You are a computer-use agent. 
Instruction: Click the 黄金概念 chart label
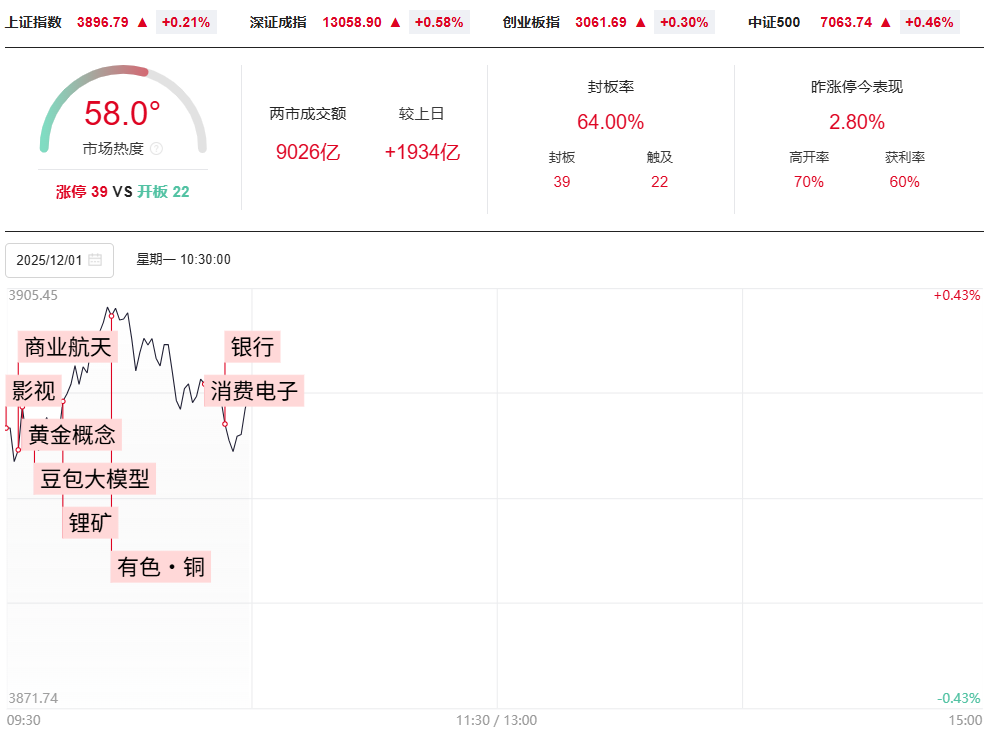[x=71, y=435]
